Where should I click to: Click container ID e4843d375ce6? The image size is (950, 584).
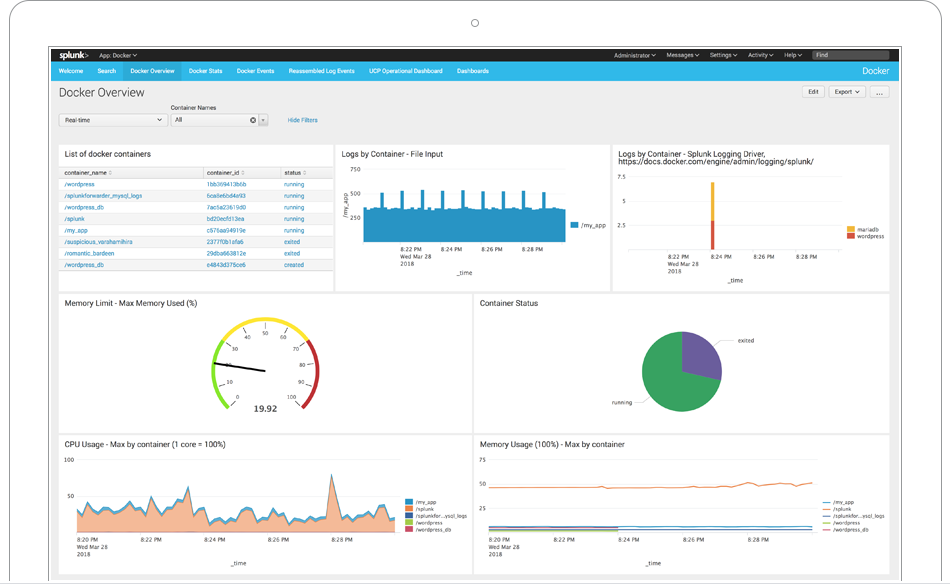click(226, 265)
